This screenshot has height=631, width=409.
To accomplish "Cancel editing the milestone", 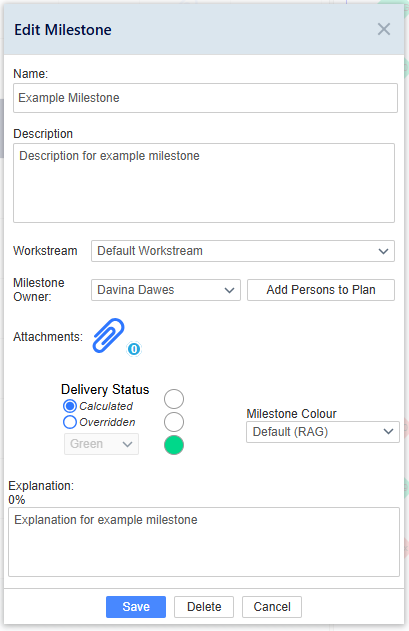I will (x=272, y=607).
